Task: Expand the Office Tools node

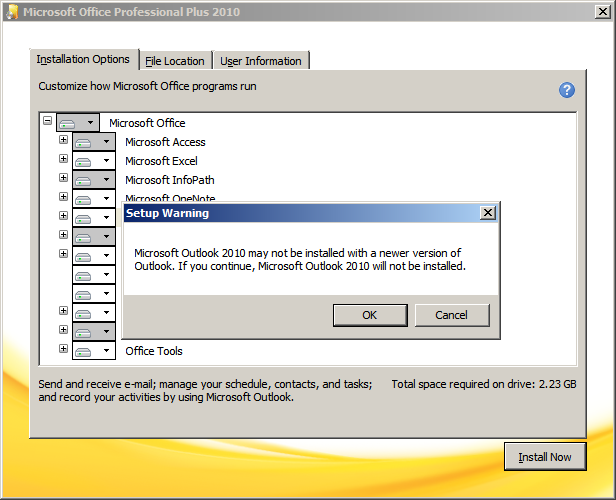Action: coord(63,348)
